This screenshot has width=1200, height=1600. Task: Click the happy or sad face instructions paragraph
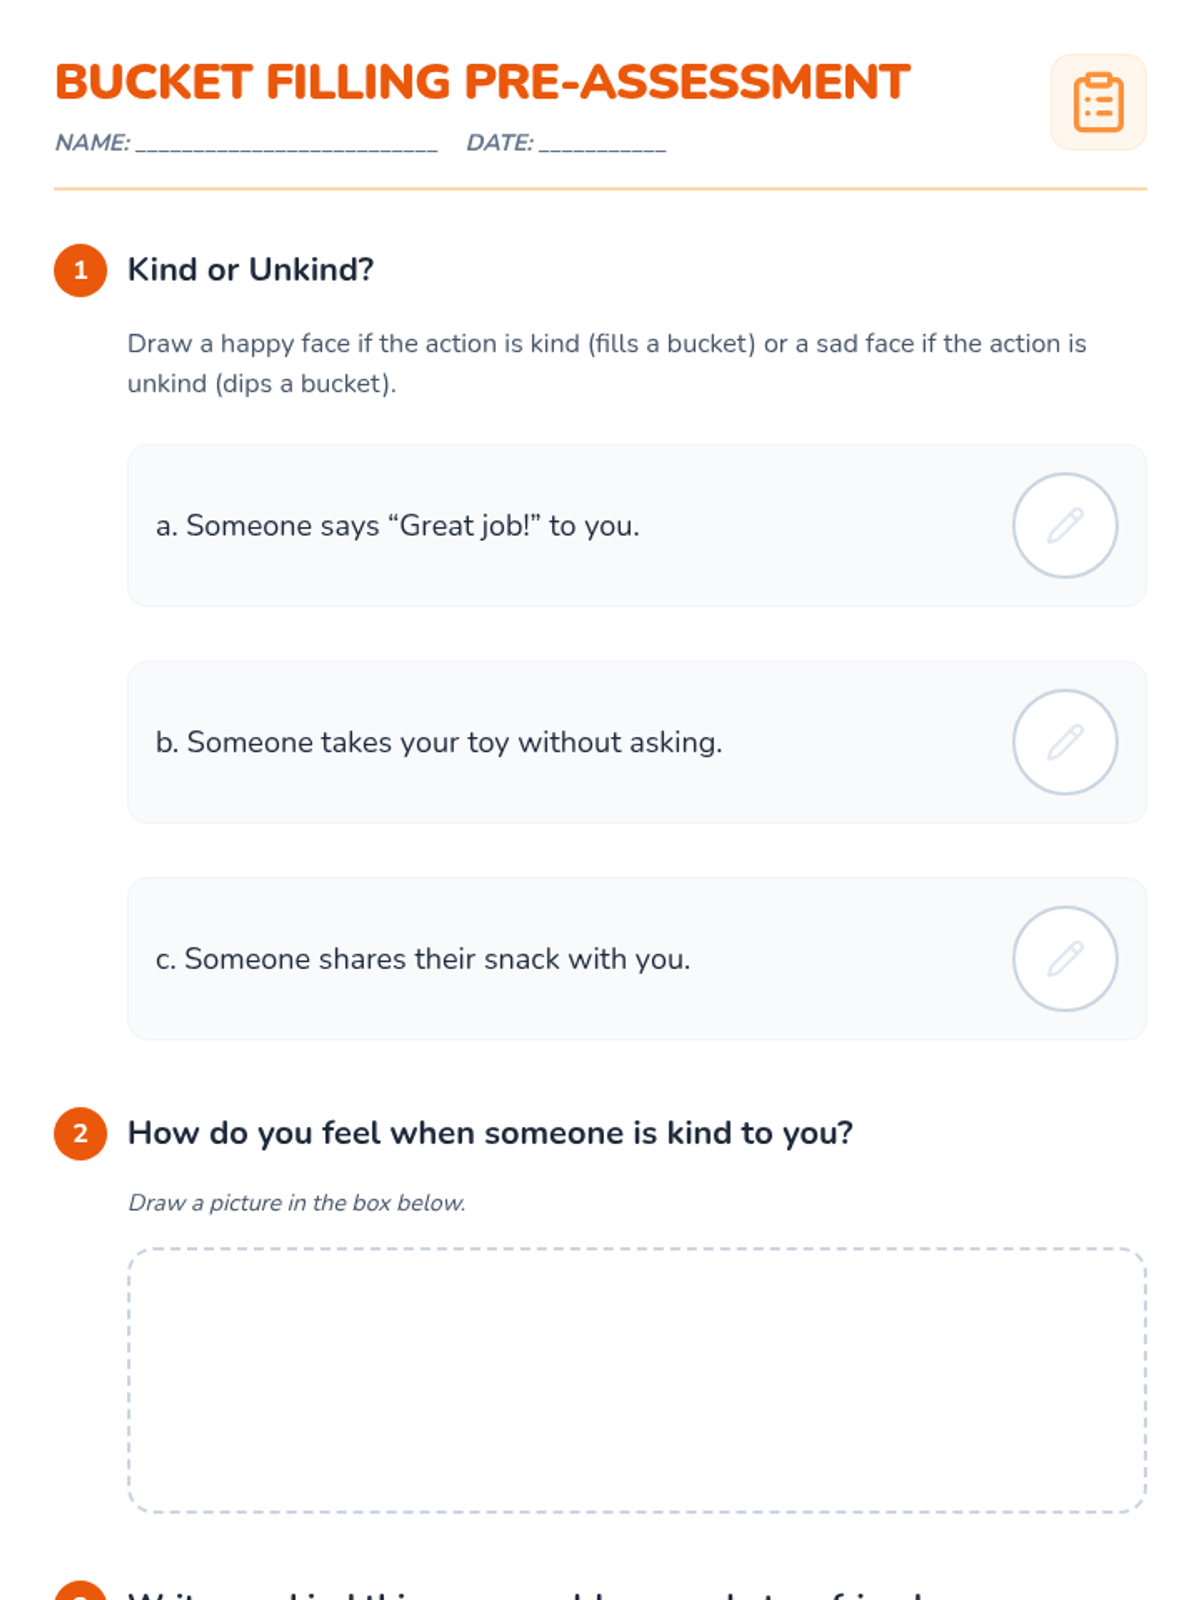pyautogui.click(x=606, y=363)
